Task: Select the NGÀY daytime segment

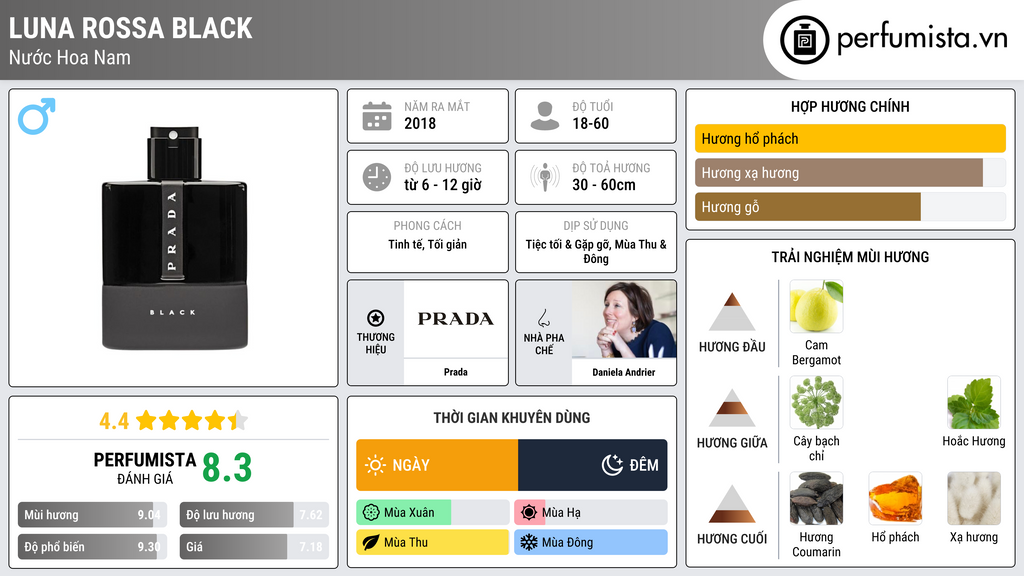Action: click(x=437, y=465)
